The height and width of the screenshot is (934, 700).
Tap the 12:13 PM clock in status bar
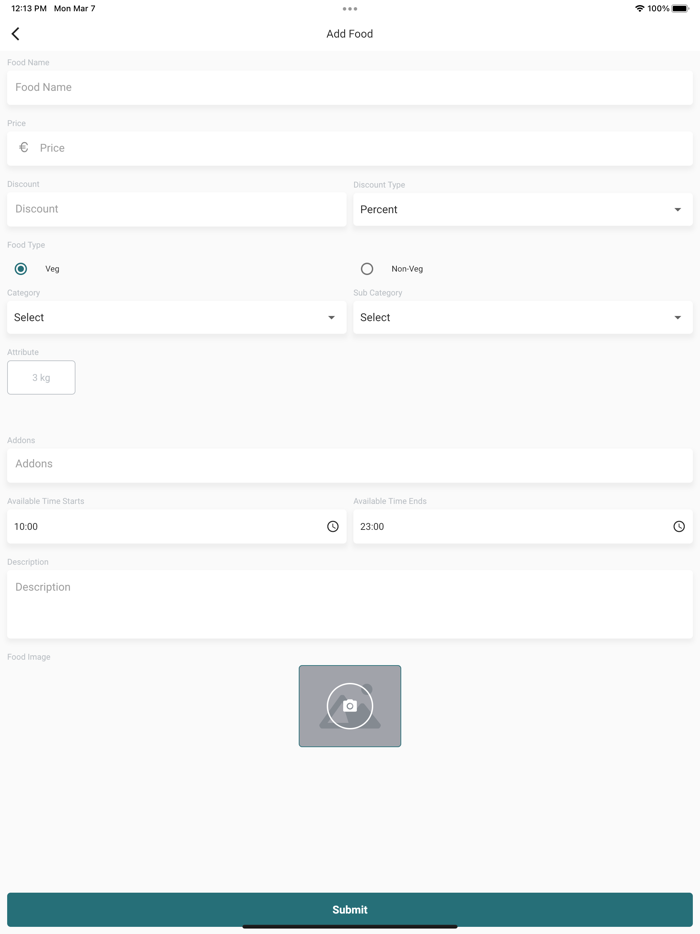29,8
